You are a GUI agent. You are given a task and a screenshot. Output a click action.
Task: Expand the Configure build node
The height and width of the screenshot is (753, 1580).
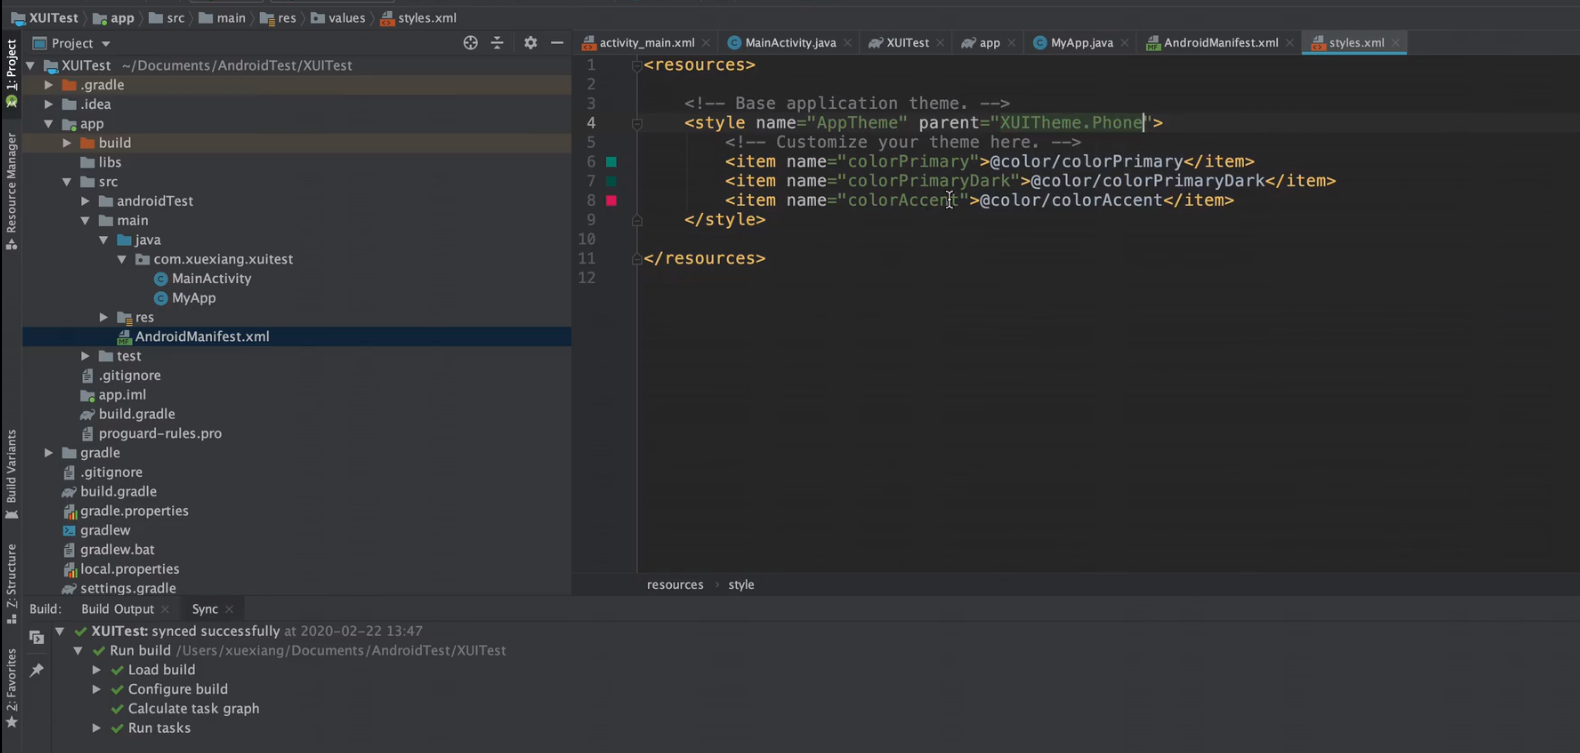(96, 689)
